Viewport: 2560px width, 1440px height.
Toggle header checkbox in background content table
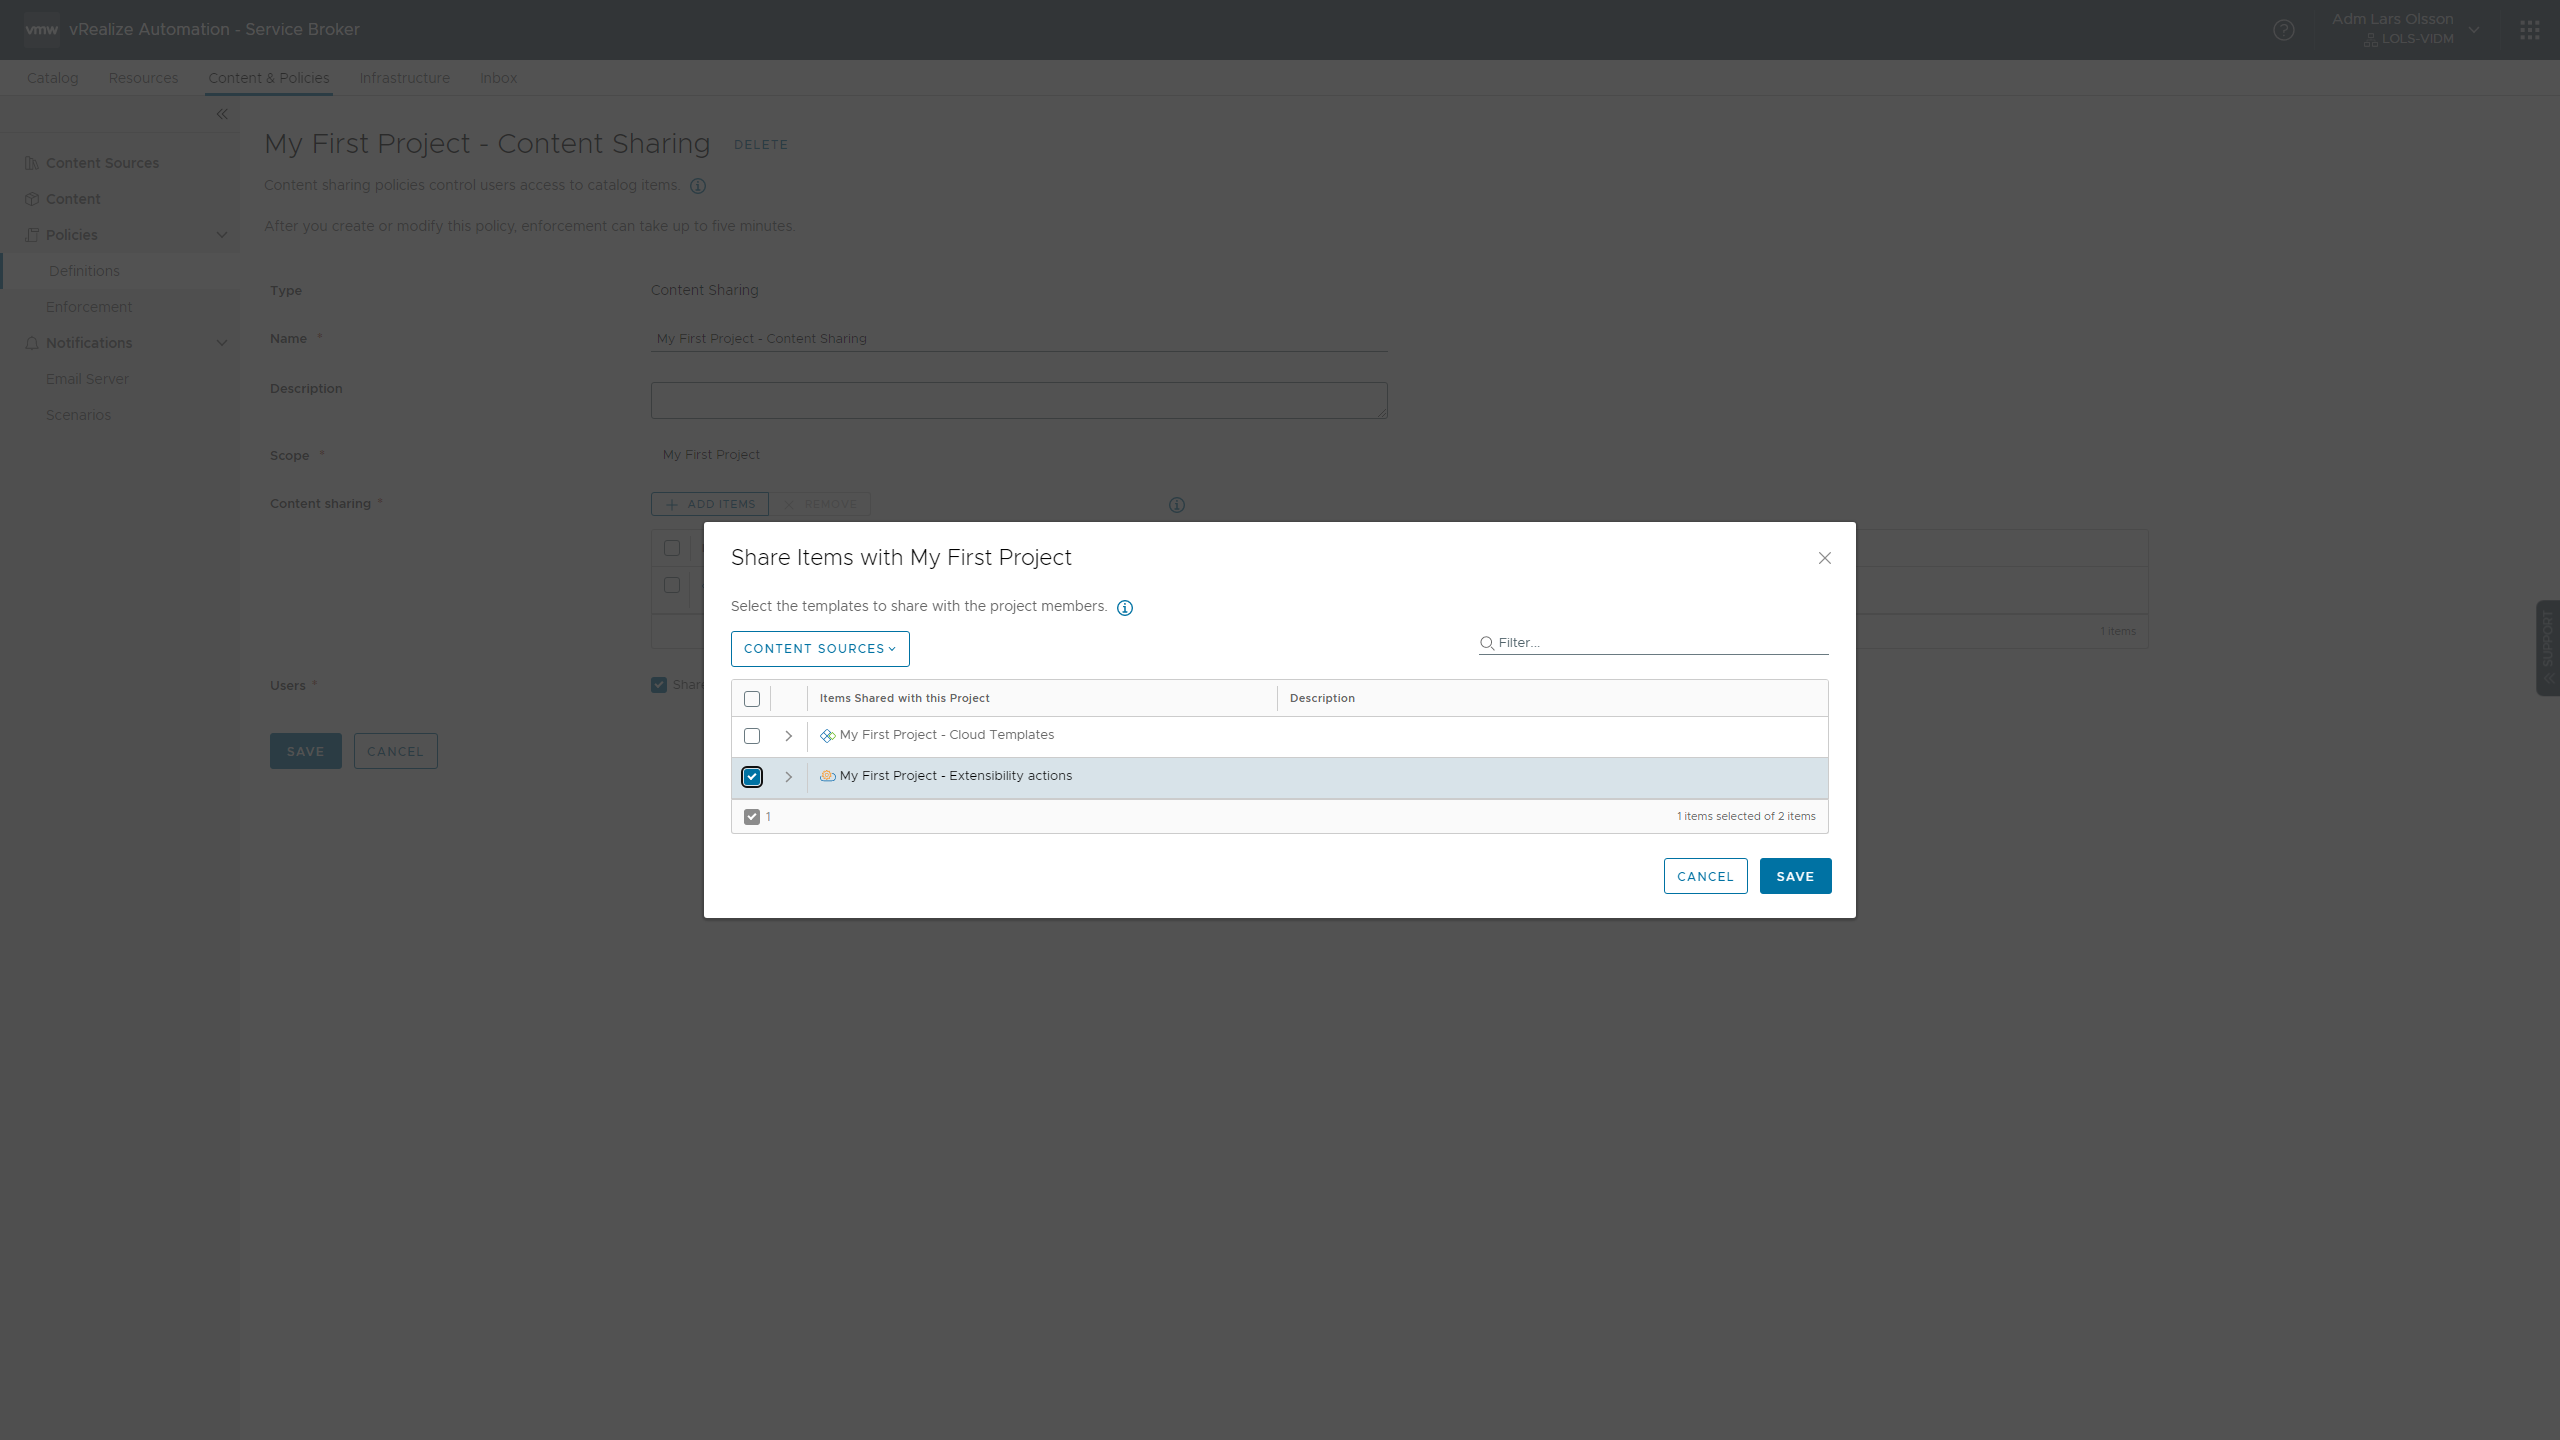coord(672,548)
